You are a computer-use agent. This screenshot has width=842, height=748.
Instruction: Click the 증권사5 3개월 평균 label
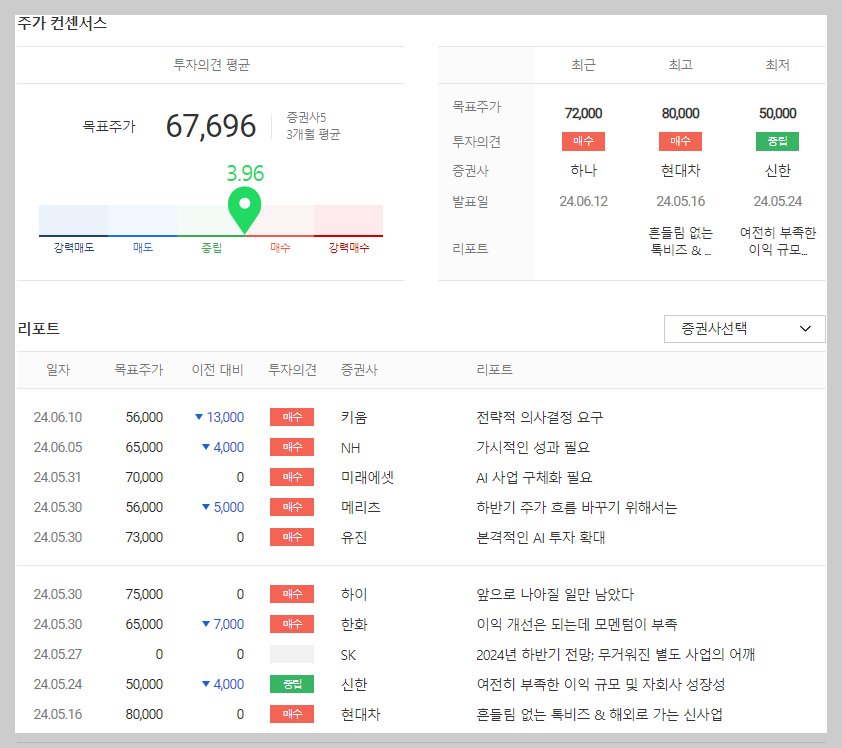pos(313,126)
